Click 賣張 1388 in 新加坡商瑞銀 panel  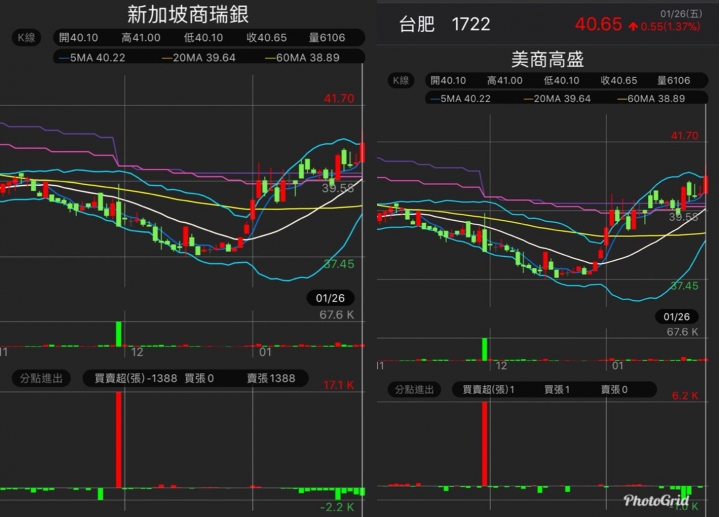[x=271, y=378]
